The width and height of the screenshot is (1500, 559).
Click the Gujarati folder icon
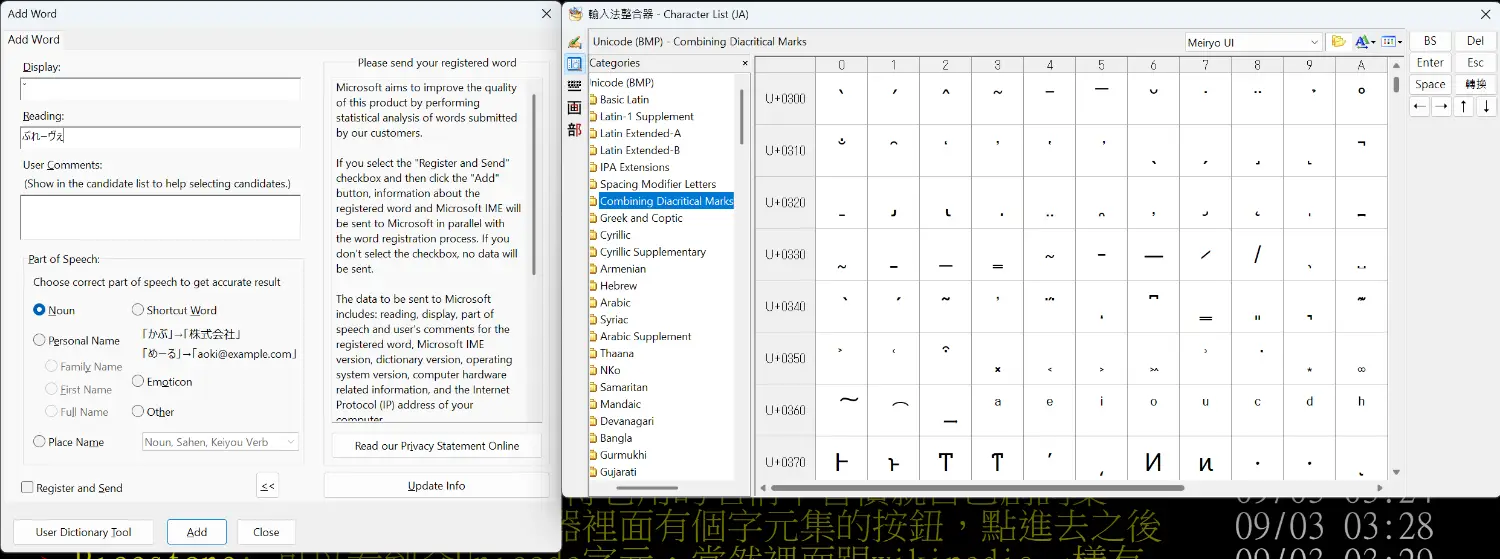click(594, 472)
